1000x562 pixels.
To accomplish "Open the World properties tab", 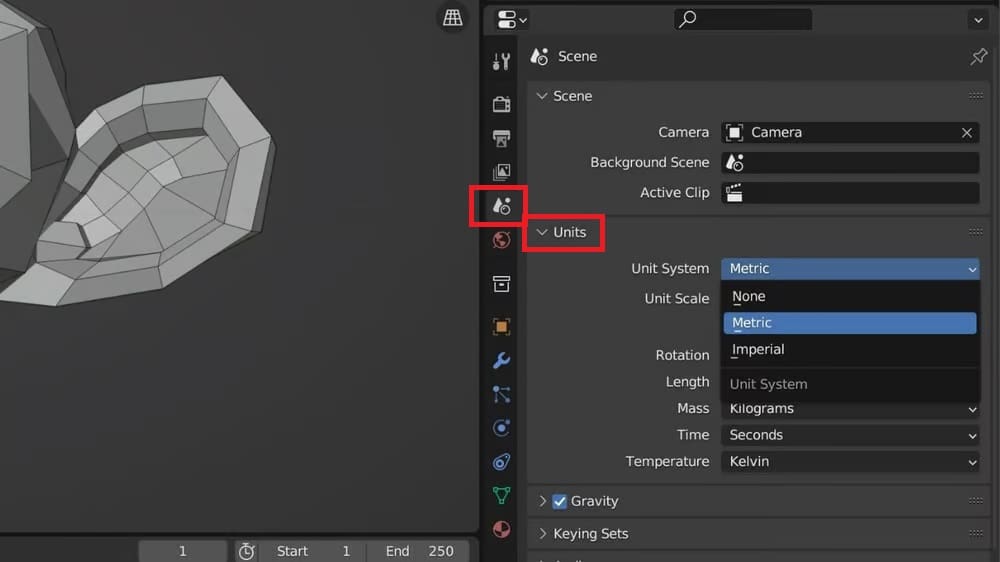I will click(501, 240).
